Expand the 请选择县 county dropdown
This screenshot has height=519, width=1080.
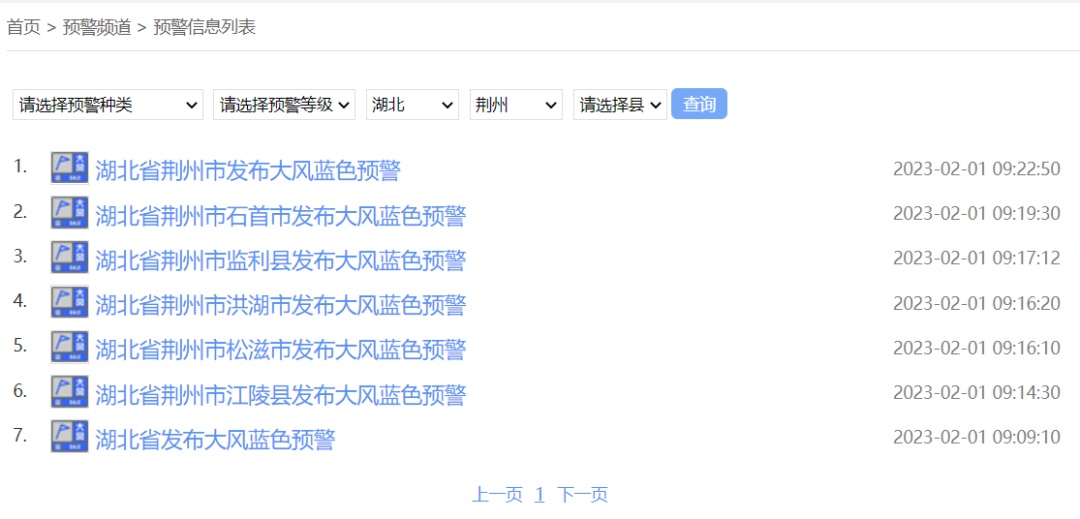pyautogui.click(x=620, y=104)
